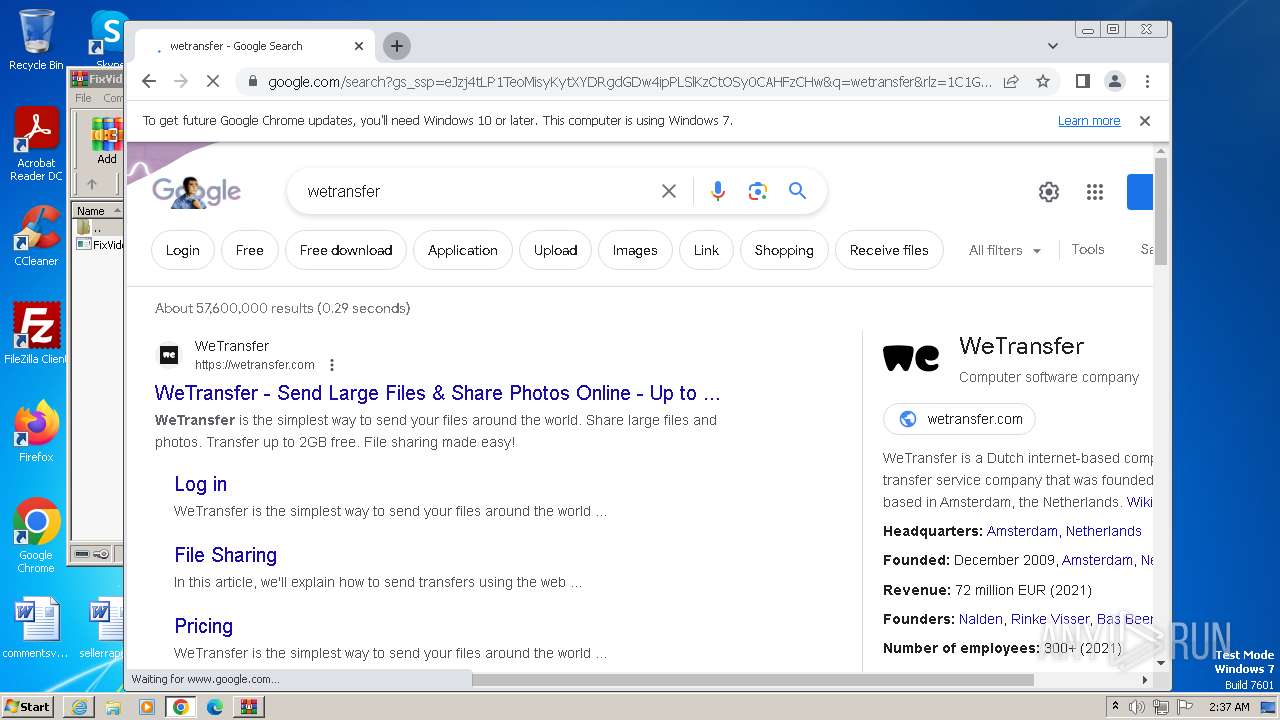Screen dimensions: 1280x720
Task: Clear the search box text
Action: click(x=669, y=191)
